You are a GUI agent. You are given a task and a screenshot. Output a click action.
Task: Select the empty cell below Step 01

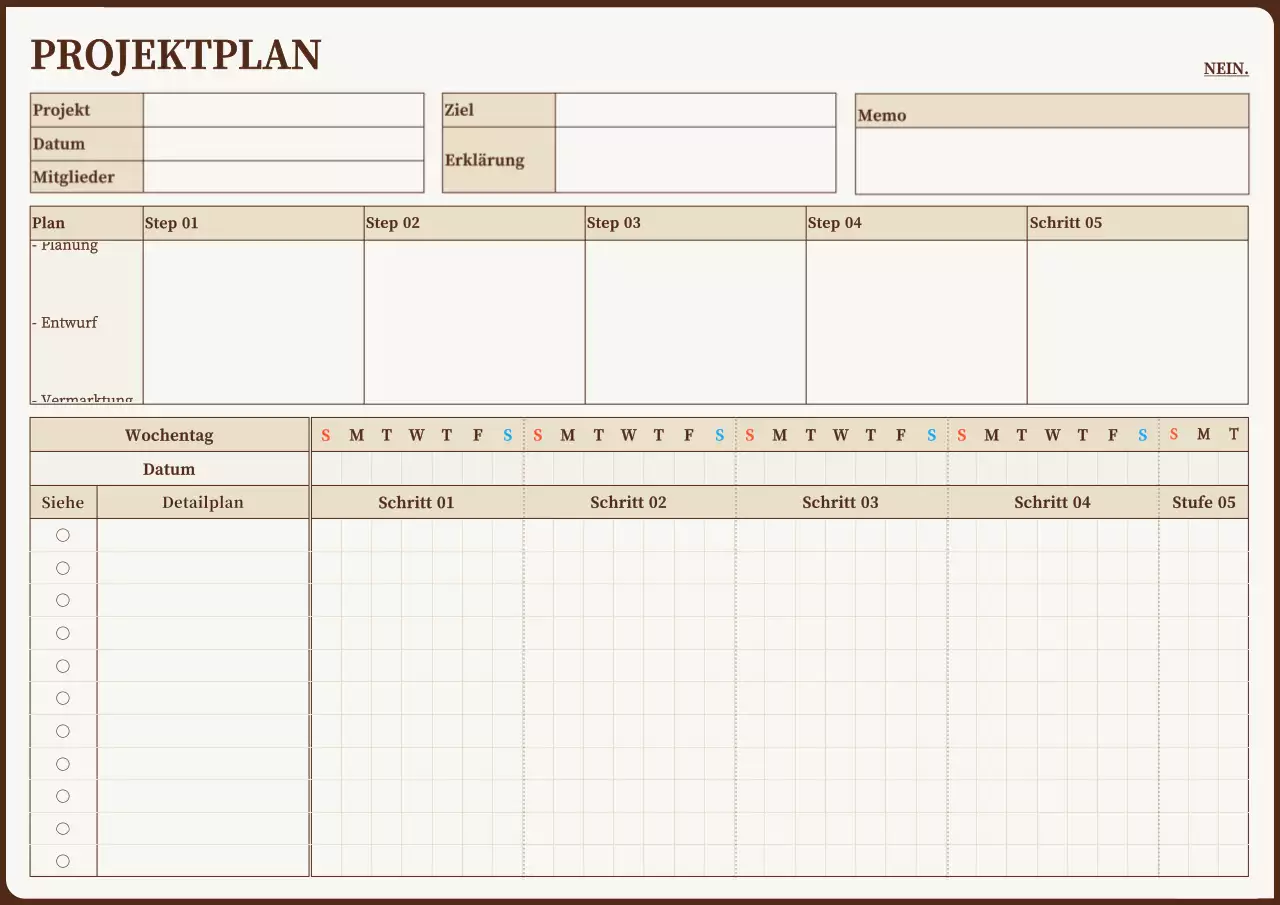point(253,322)
